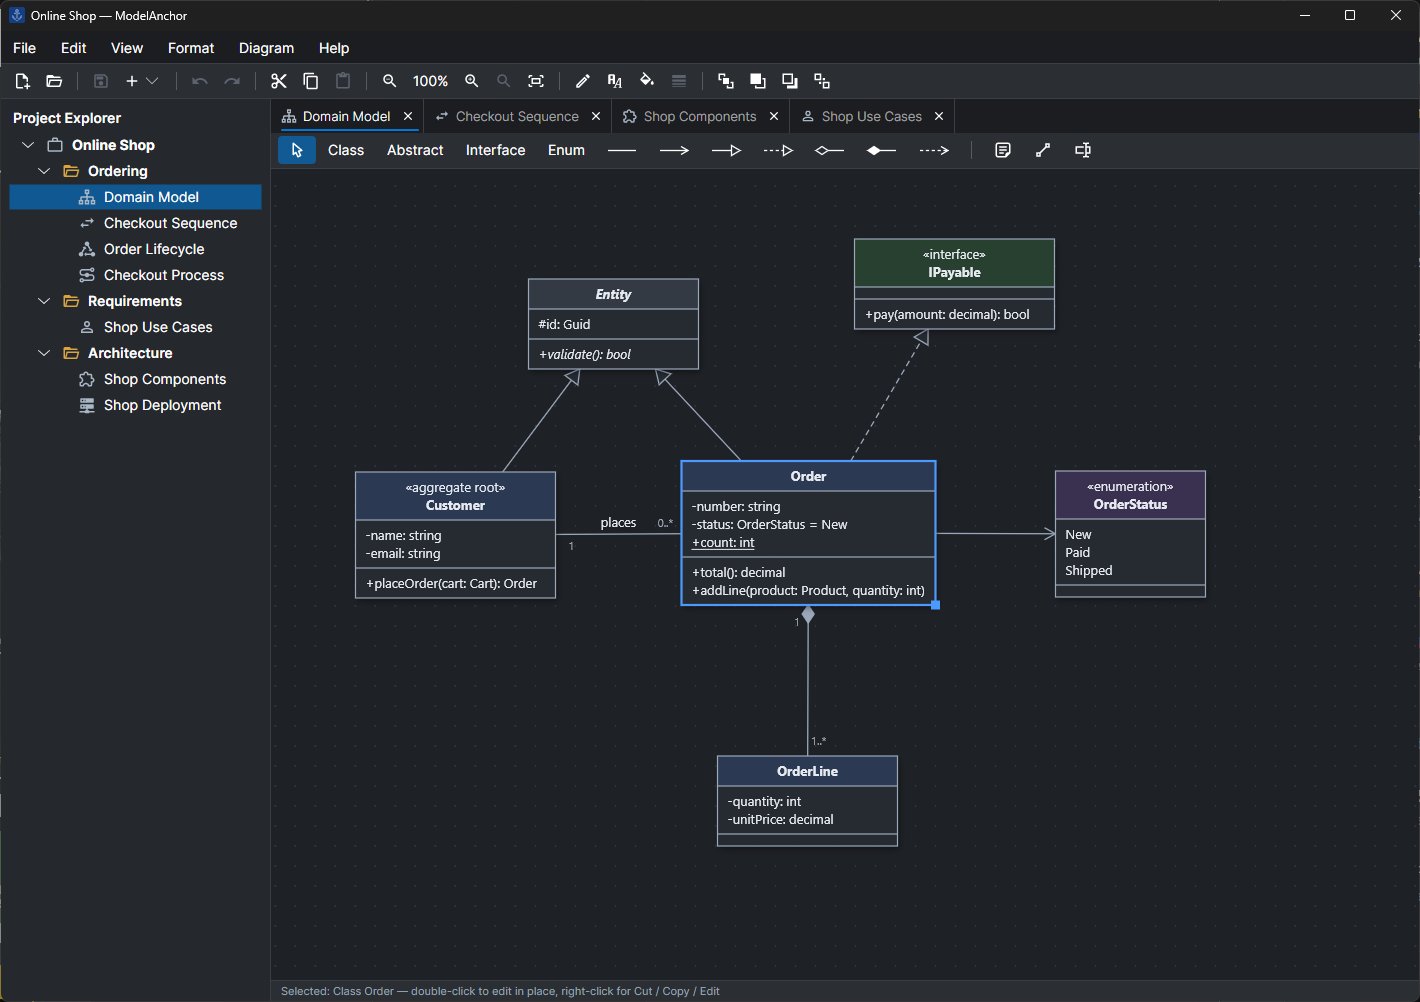Image resolution: width=1420 pixels, height=1002 pixels.
Task: Select Order Lifecycle in Project Explorer
Action: click(x=136, y=249)
